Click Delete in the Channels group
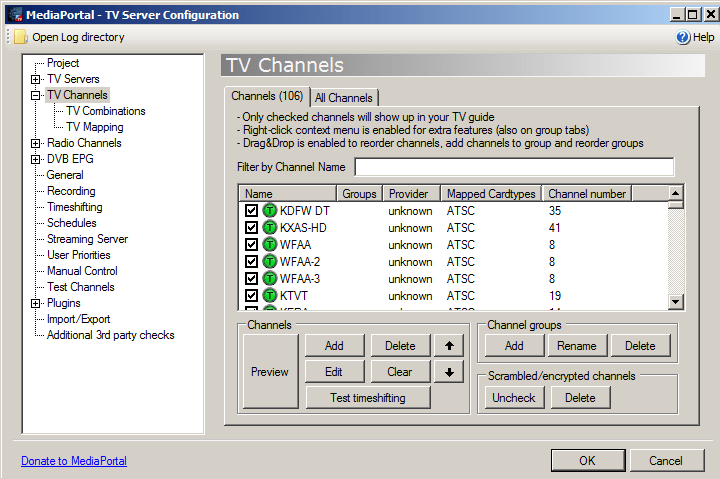720x479 pixels. (x=400, y=346)
